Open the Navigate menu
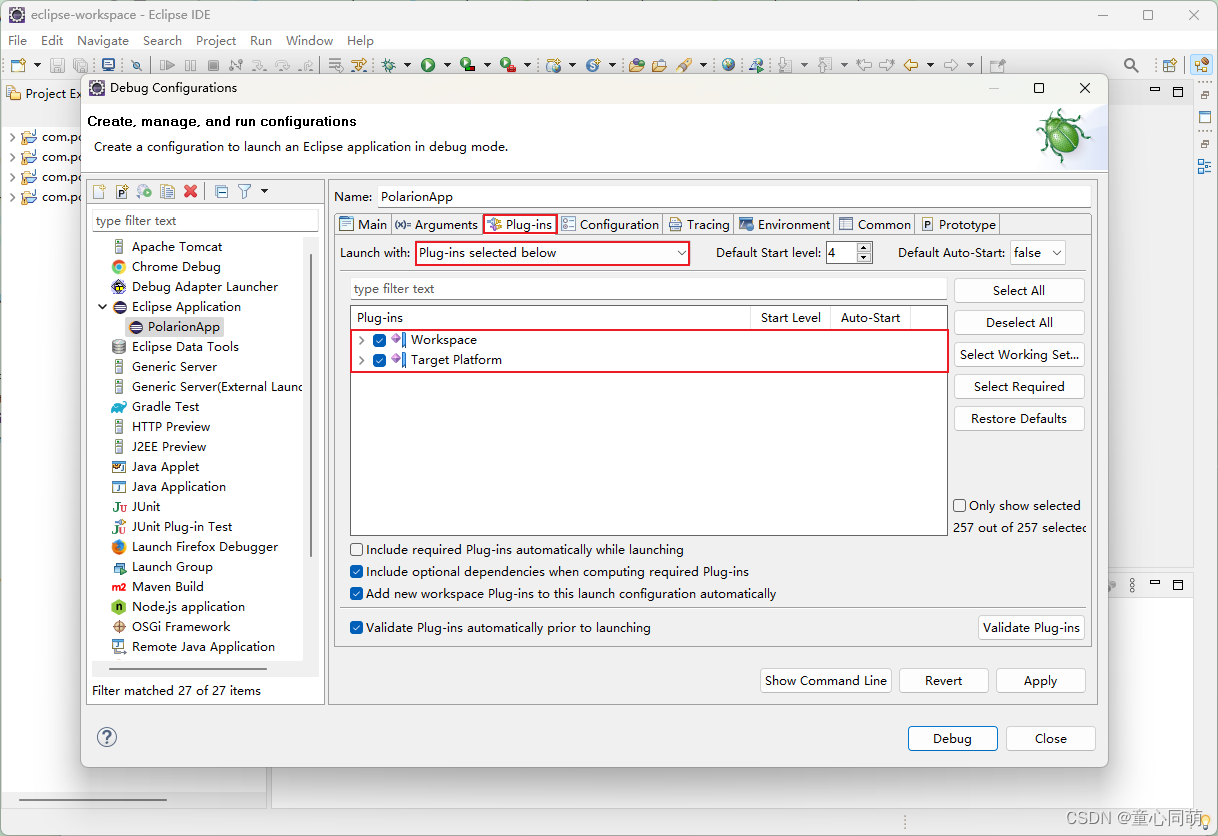This screenshot has width=1218, height=836. pyautogui.click(x=103, y=40)
